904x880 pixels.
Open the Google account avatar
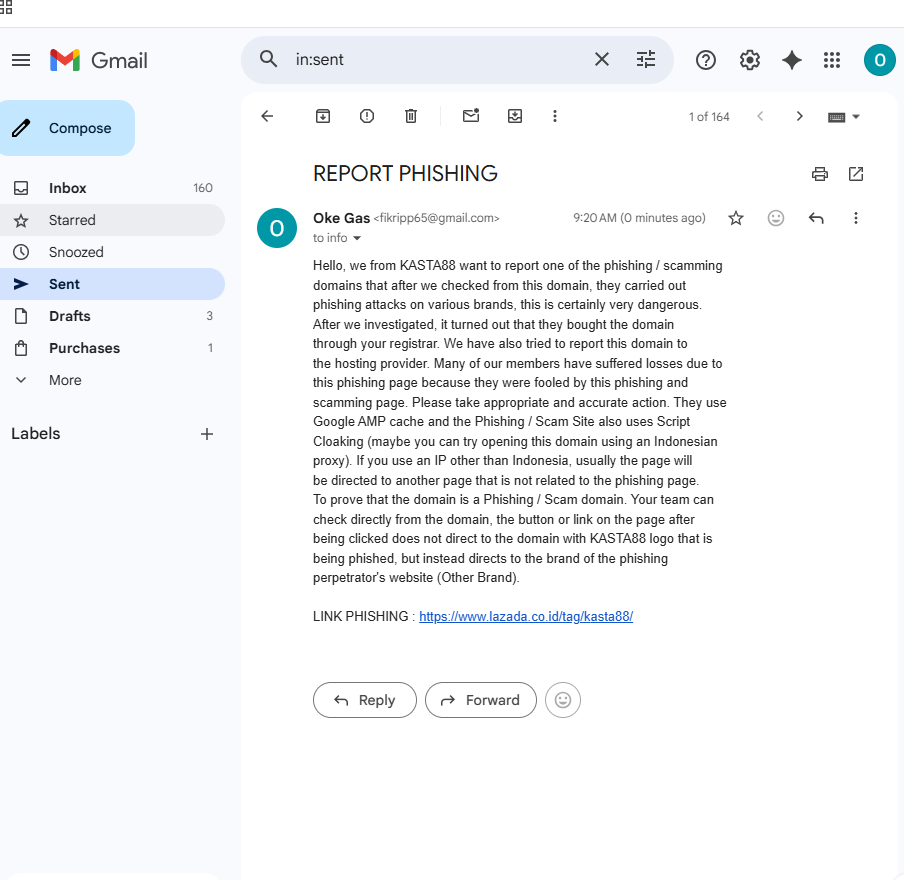[x=879, y=60]
